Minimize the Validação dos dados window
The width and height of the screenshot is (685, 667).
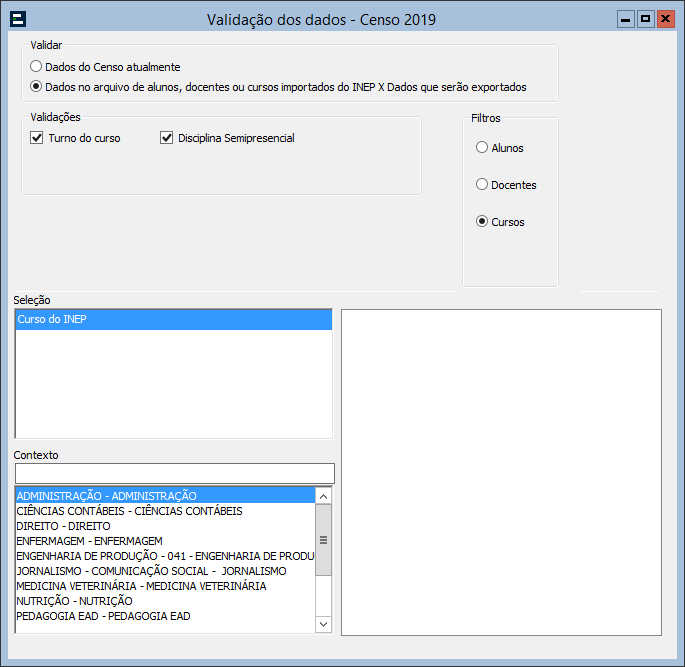[x=626, y=19]
